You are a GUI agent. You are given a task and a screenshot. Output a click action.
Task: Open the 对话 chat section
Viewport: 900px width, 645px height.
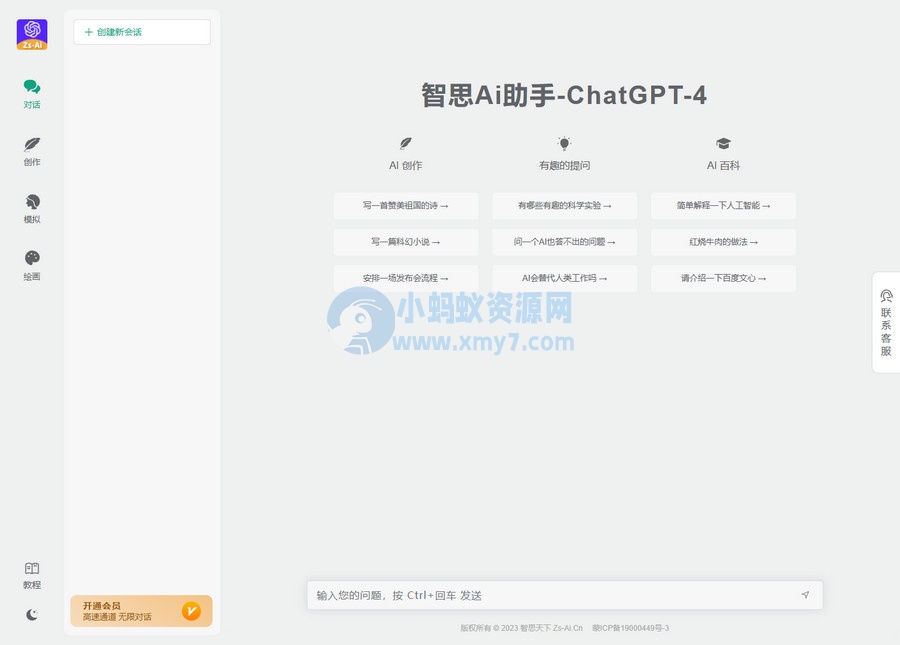[x=32, y=94]
